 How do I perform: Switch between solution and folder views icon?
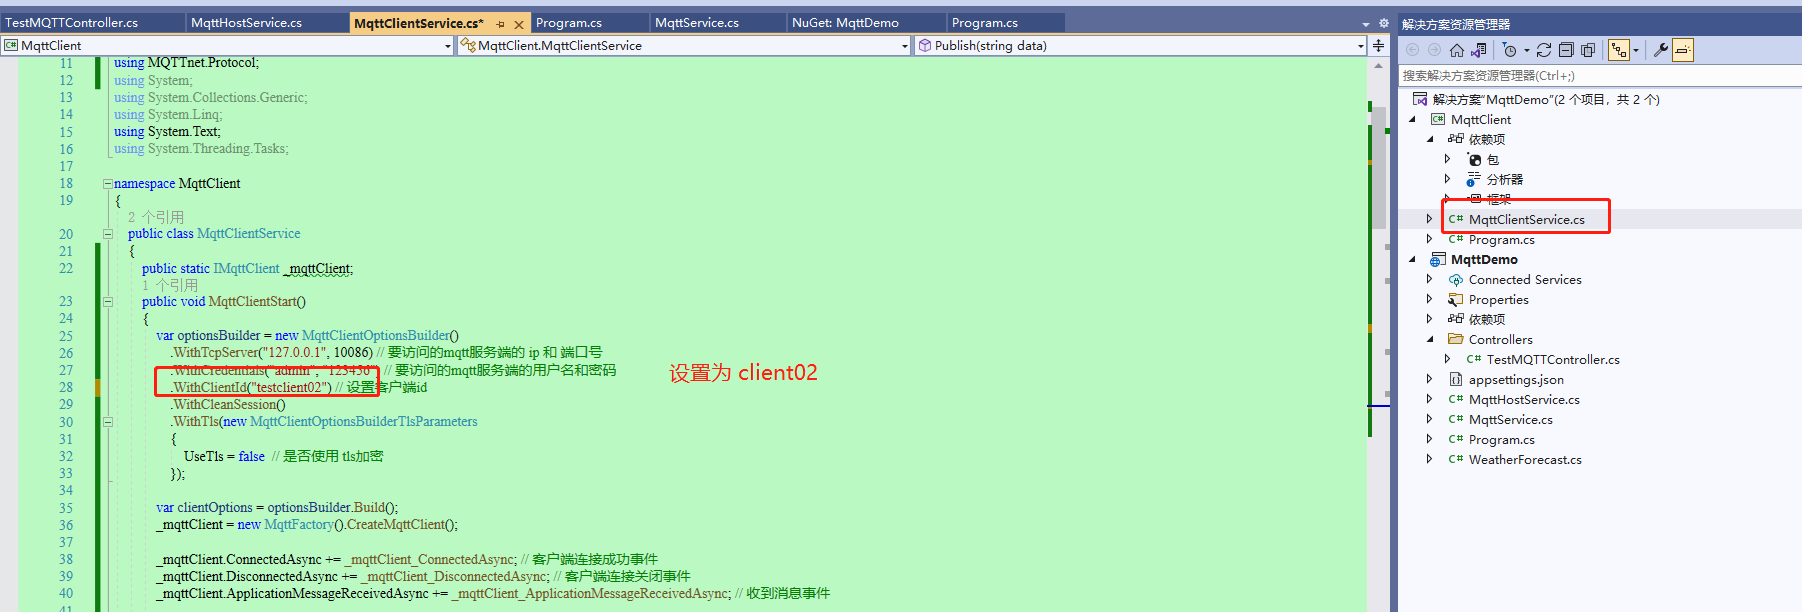point(1479,50)
